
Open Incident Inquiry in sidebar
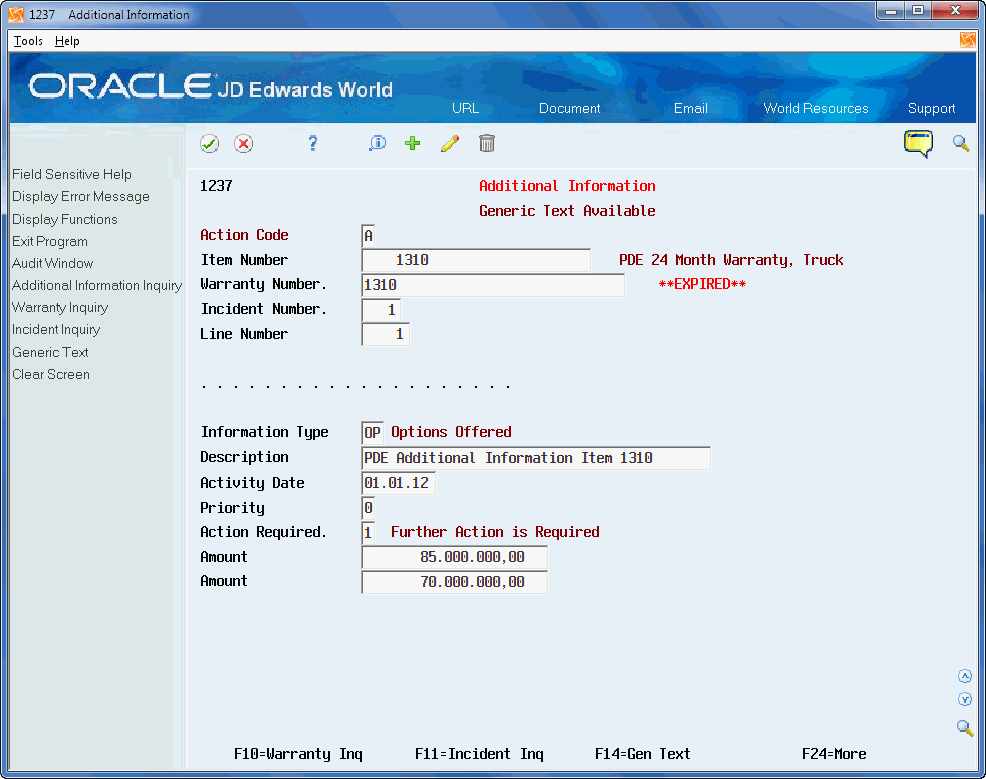tap(56, 329)
